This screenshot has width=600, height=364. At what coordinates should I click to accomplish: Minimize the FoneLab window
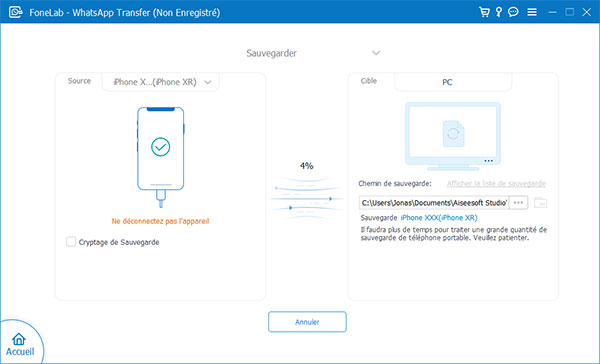click(x=553, y=12)
